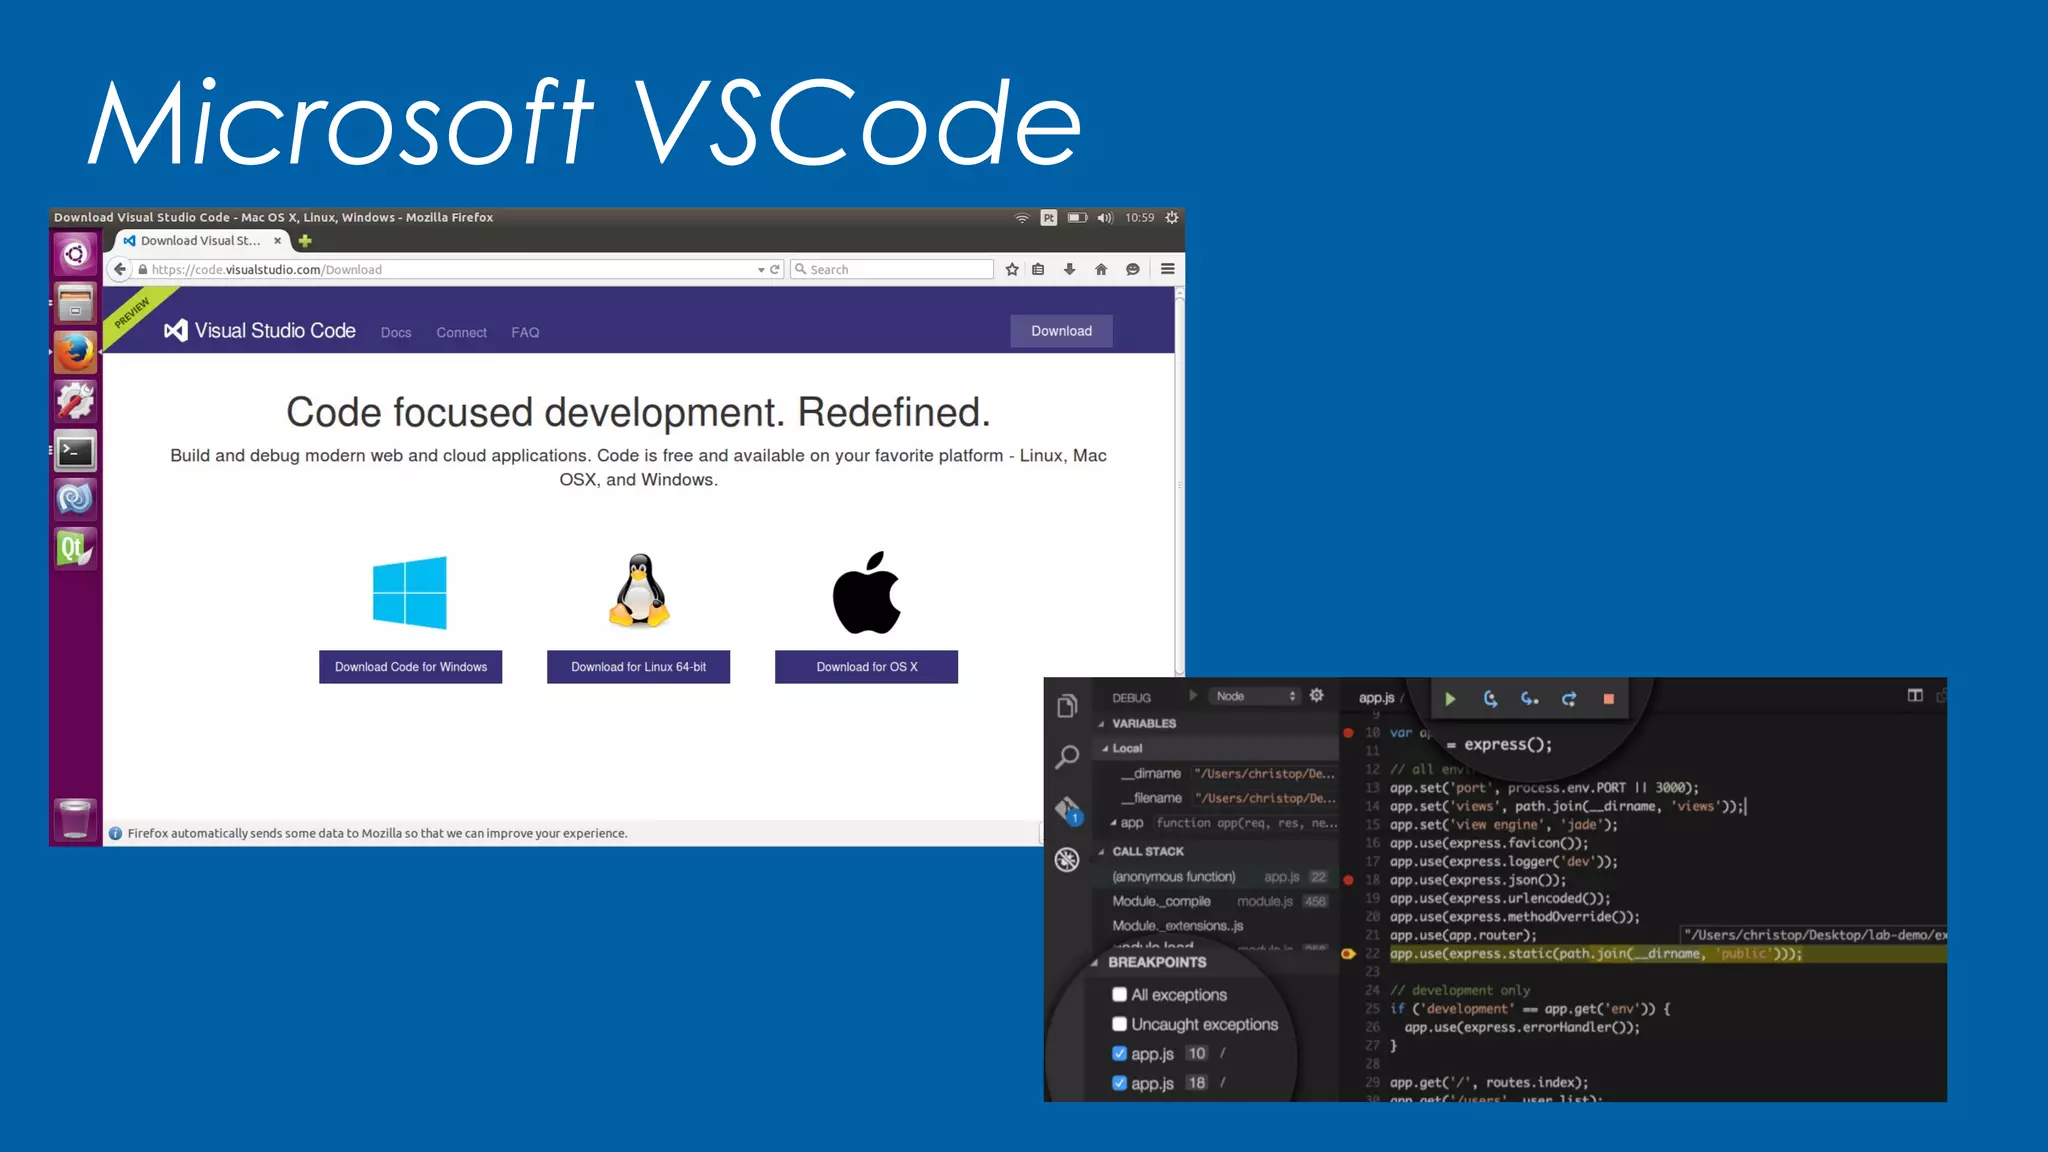Click the Step Over debug button

click(x=1490, y=699)
